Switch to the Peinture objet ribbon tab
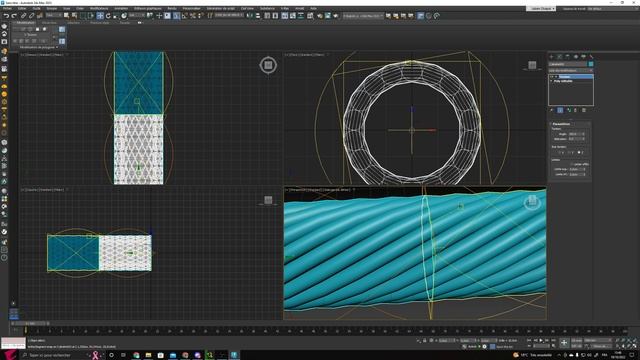The width and height of the screenshot is (640, 360). point(100,23)
